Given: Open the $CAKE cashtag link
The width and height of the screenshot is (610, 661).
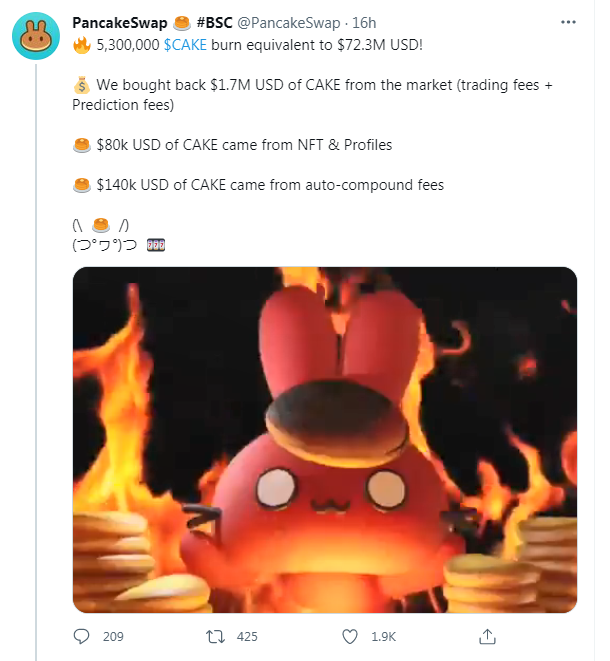Looking at the screenshot, I should (x=185, y=45).
